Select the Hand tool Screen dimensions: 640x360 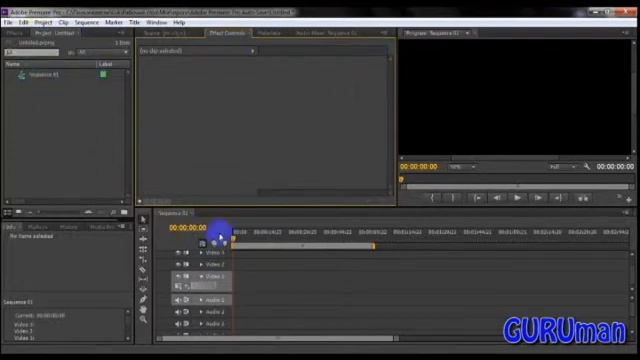pos(143,309)
